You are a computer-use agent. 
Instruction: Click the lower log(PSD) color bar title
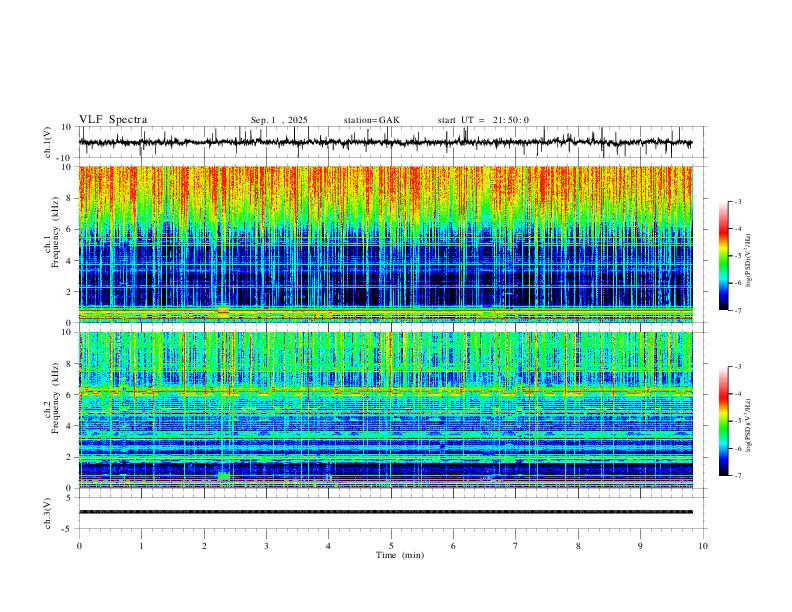coord(749,425)
